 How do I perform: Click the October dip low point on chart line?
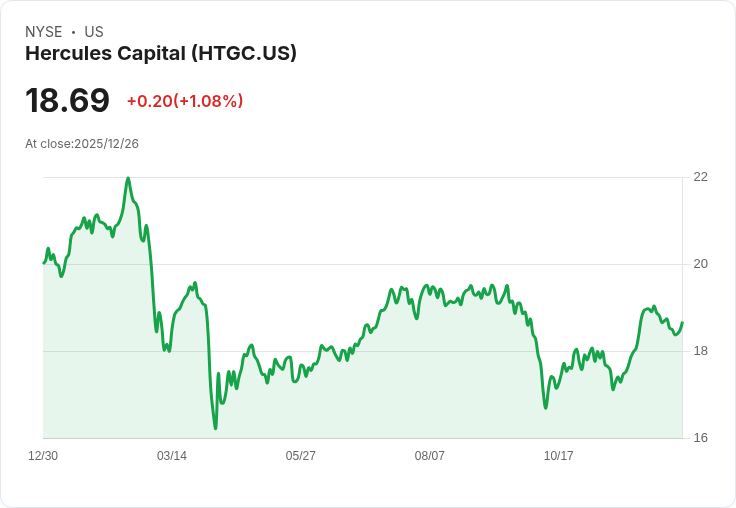coord(545,408)
